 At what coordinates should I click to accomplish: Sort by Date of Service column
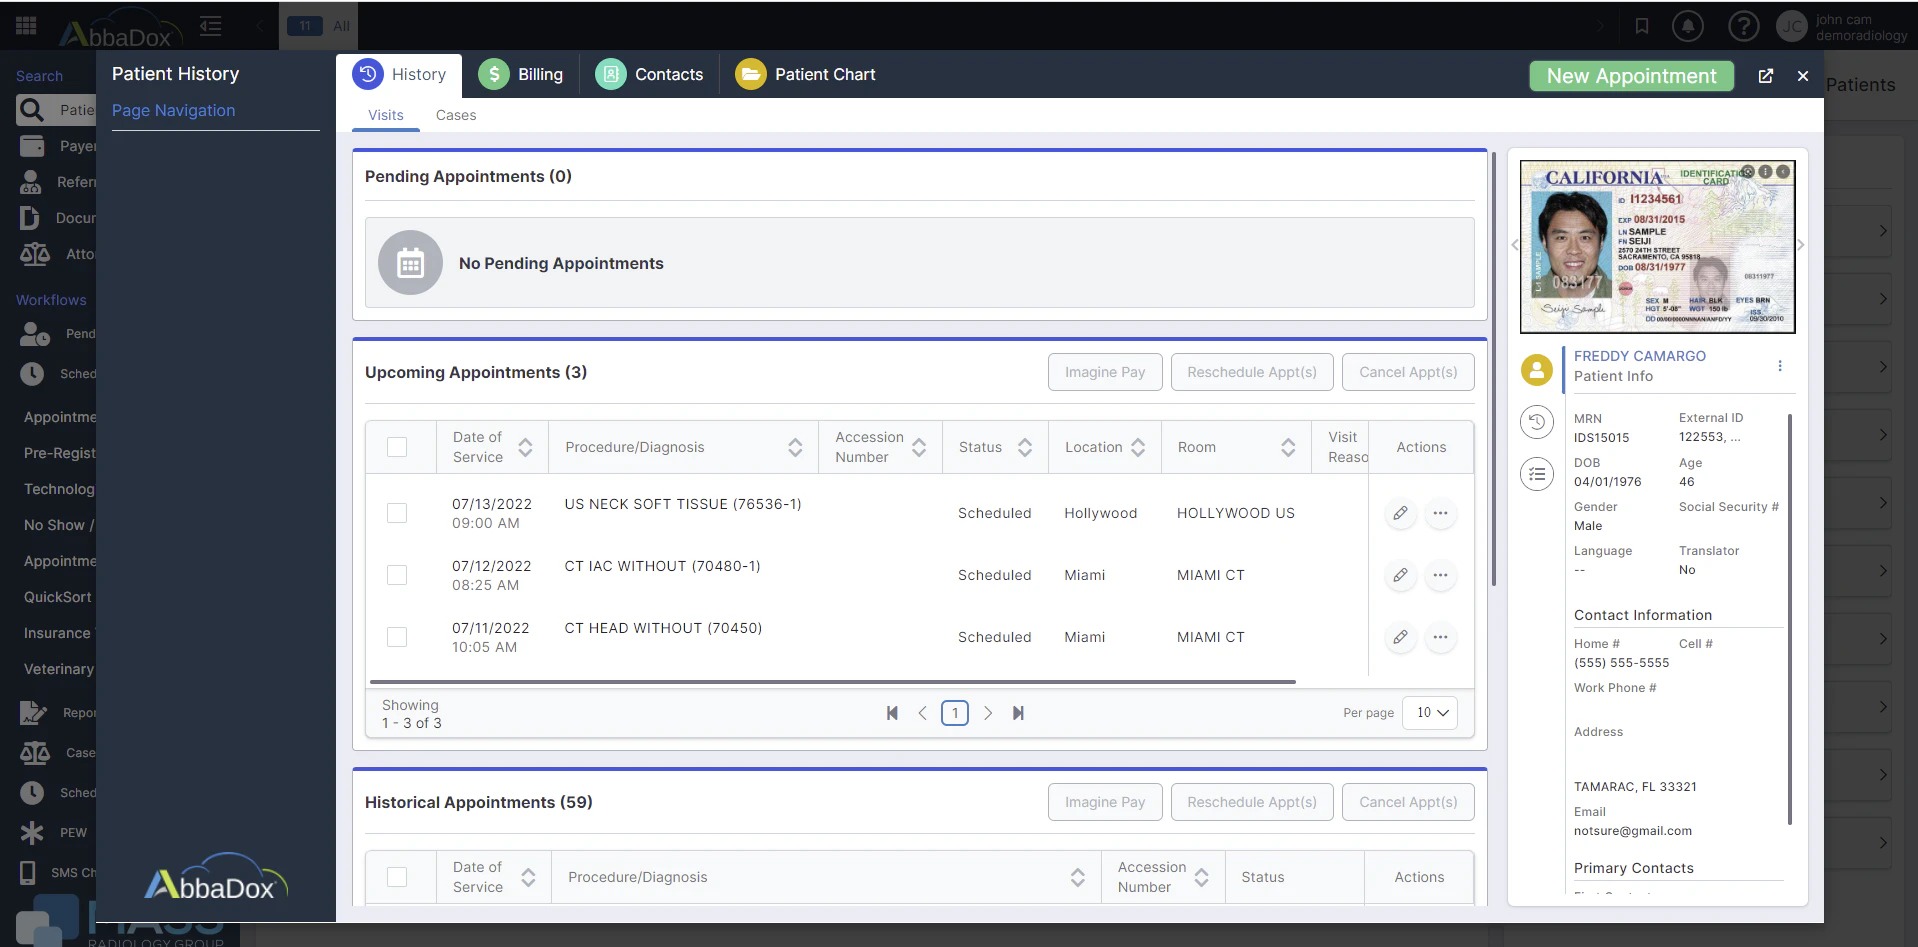[x=527, y=447]
